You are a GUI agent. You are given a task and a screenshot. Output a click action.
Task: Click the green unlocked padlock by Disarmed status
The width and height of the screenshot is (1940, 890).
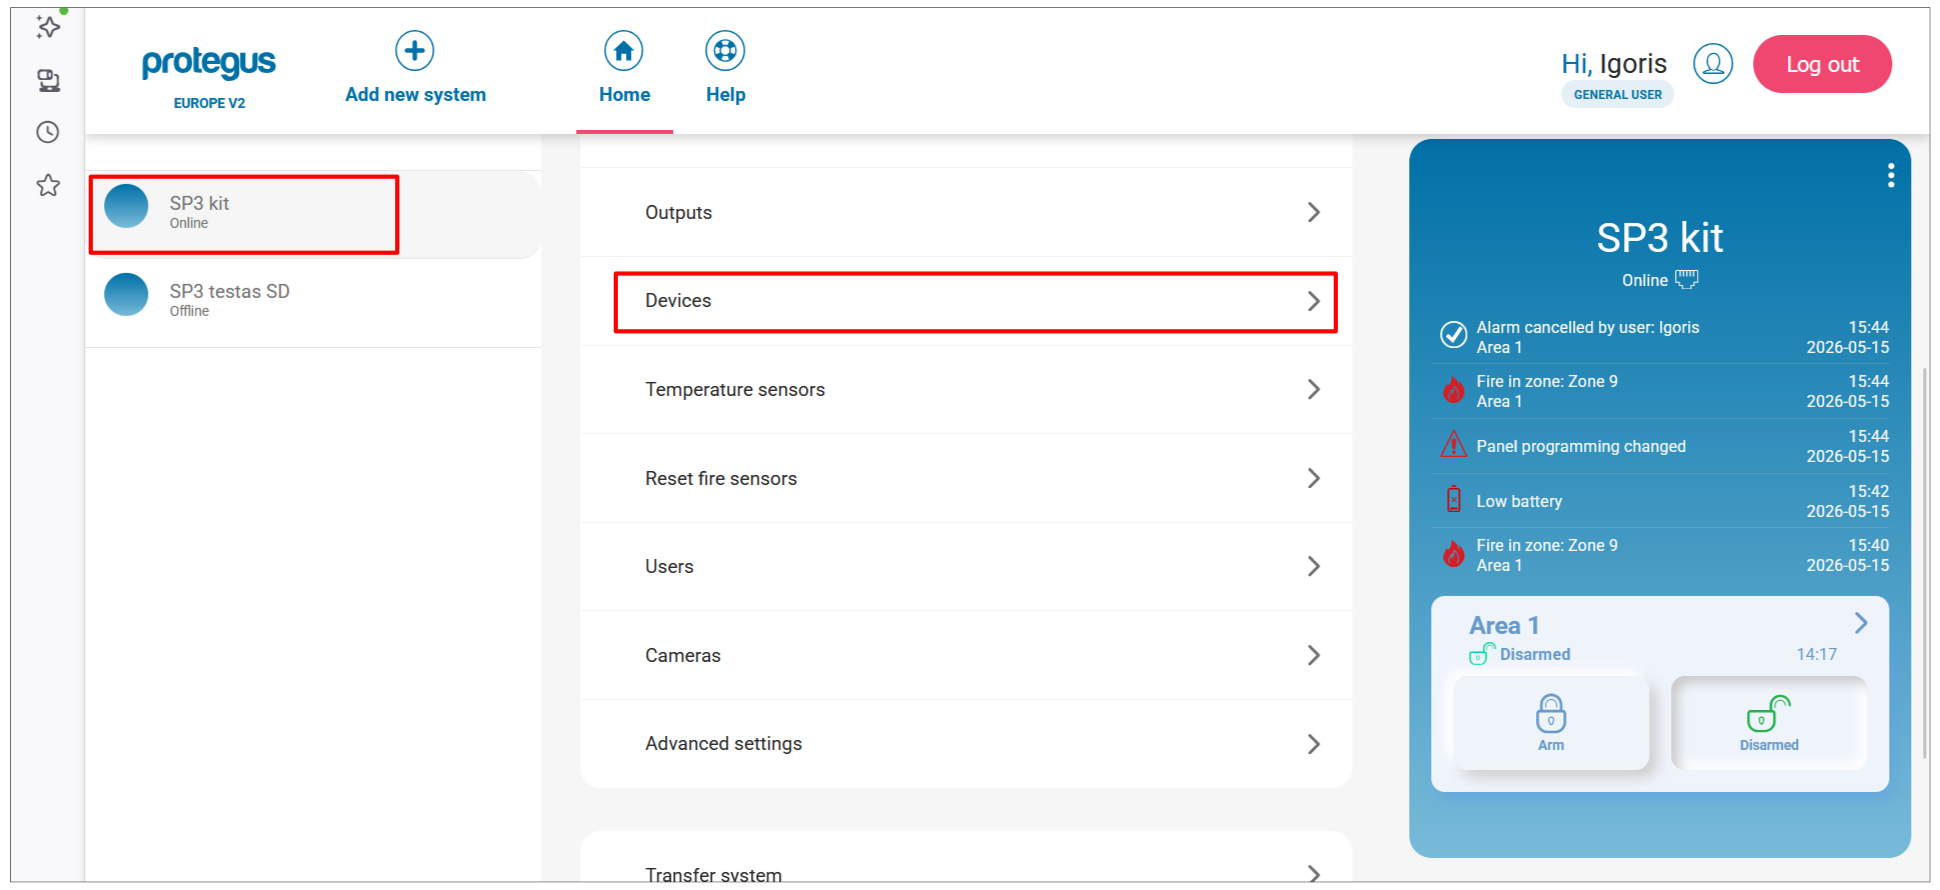[x=1482, y=654]
